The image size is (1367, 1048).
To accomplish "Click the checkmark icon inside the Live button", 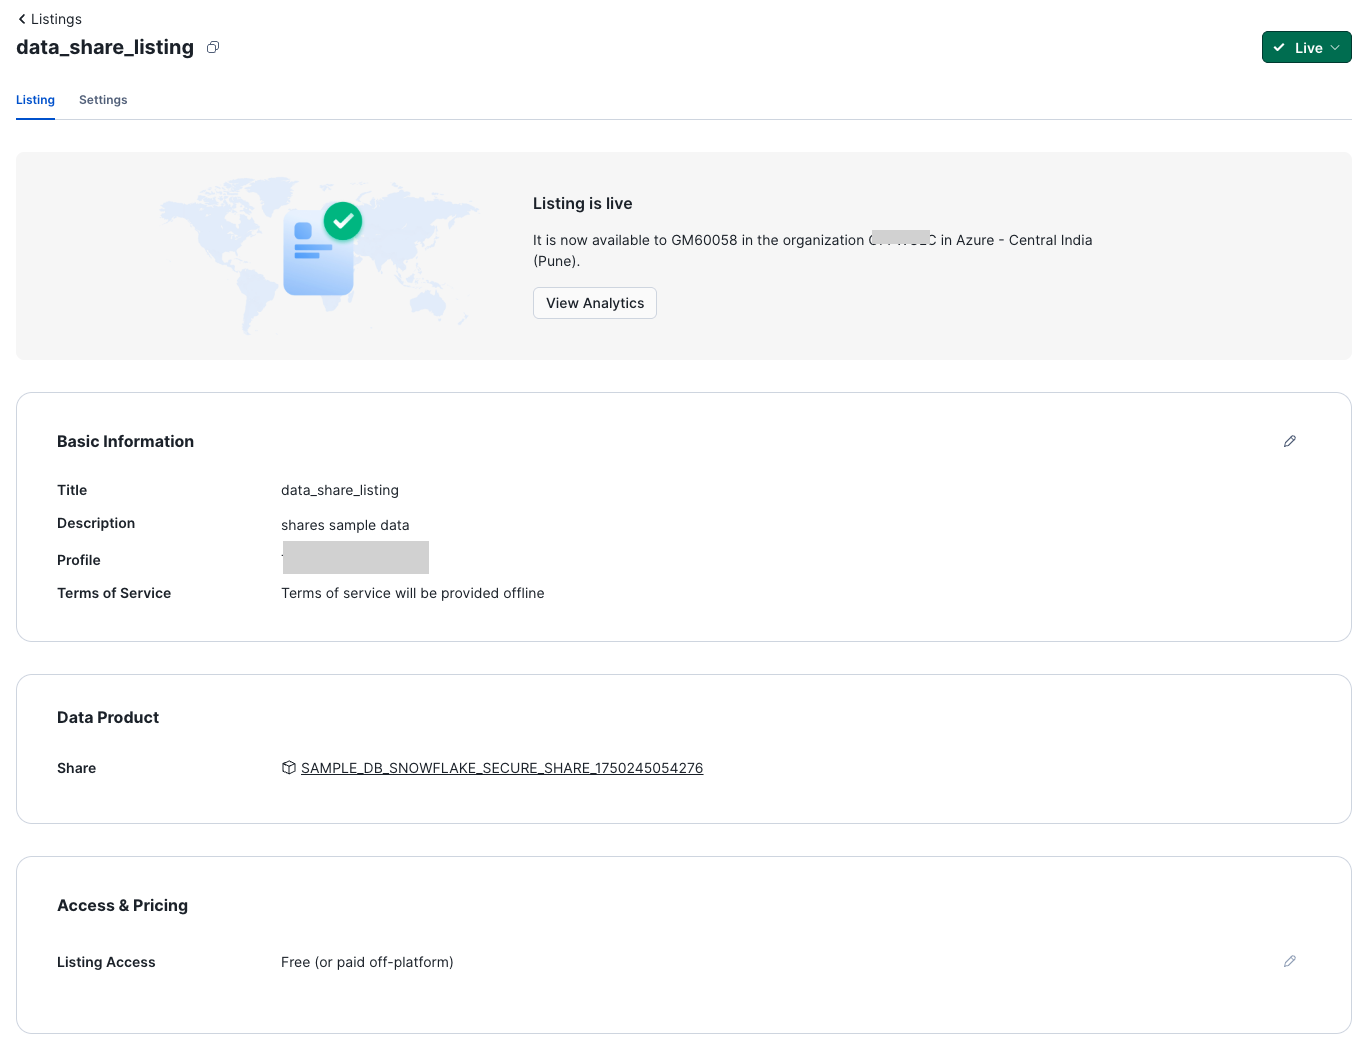I will [x=1279, y=48].
